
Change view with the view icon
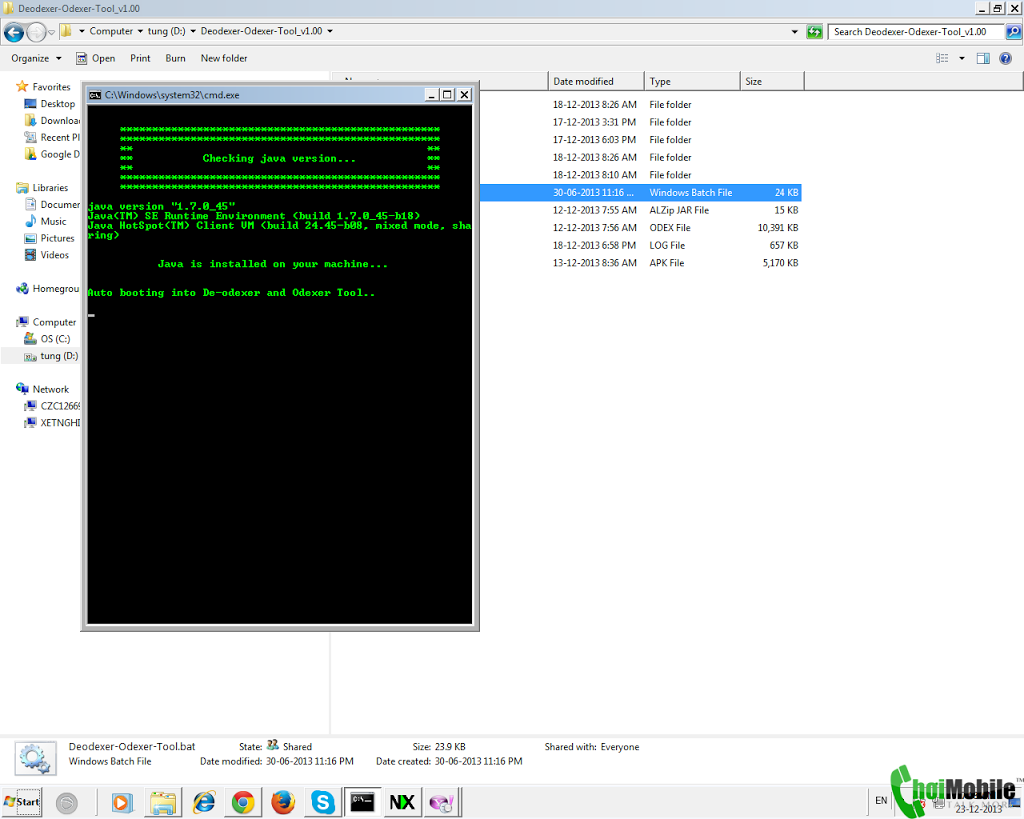(x=942, y=58)
